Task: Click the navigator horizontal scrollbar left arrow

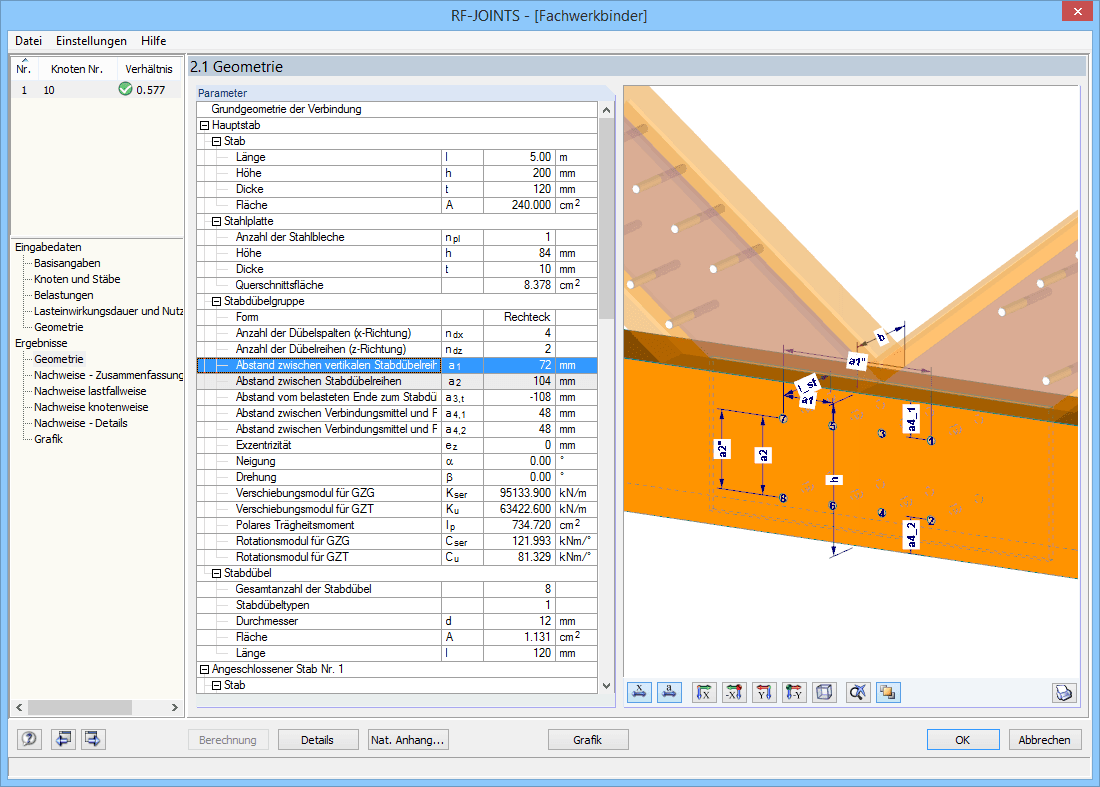Action: tap(20, 708)
